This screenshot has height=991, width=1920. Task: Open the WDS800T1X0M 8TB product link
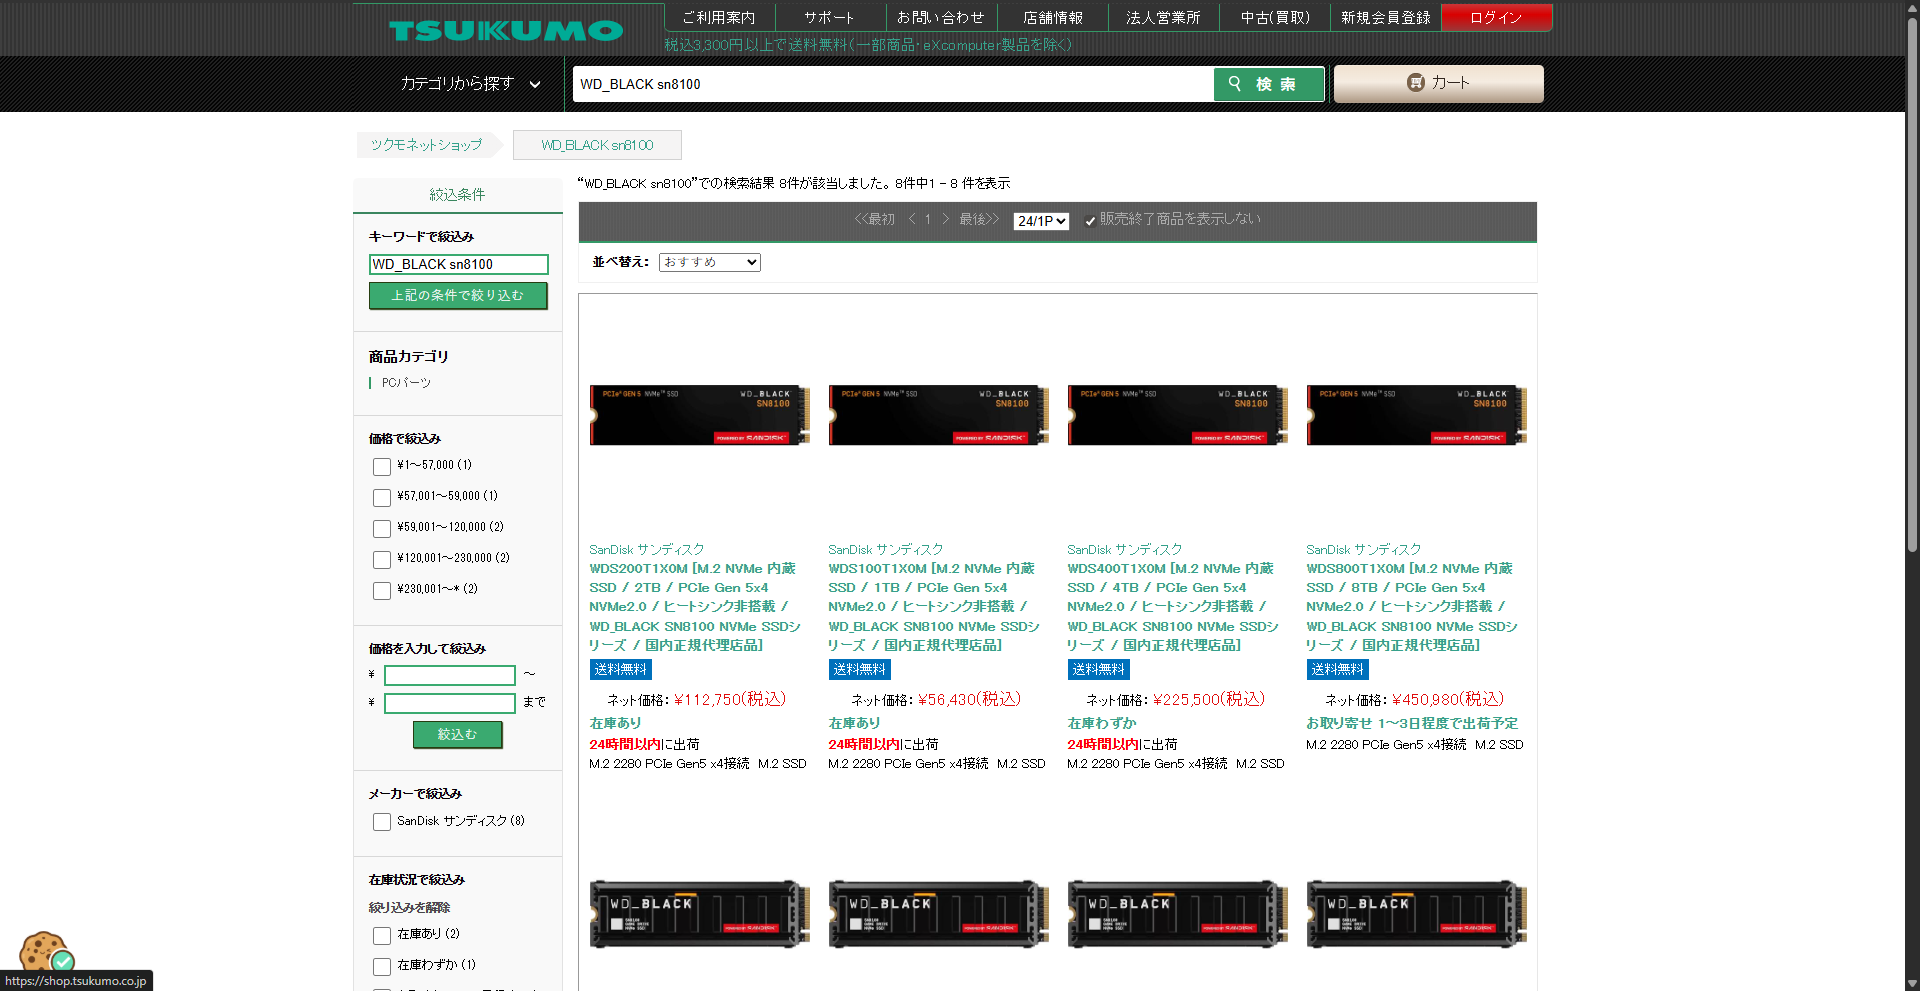tap(1412, 607)
